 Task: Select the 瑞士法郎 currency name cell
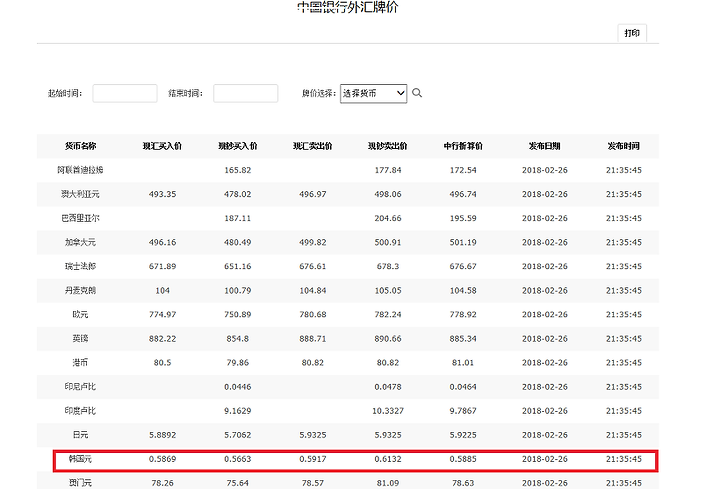click(x=80, y=266)
